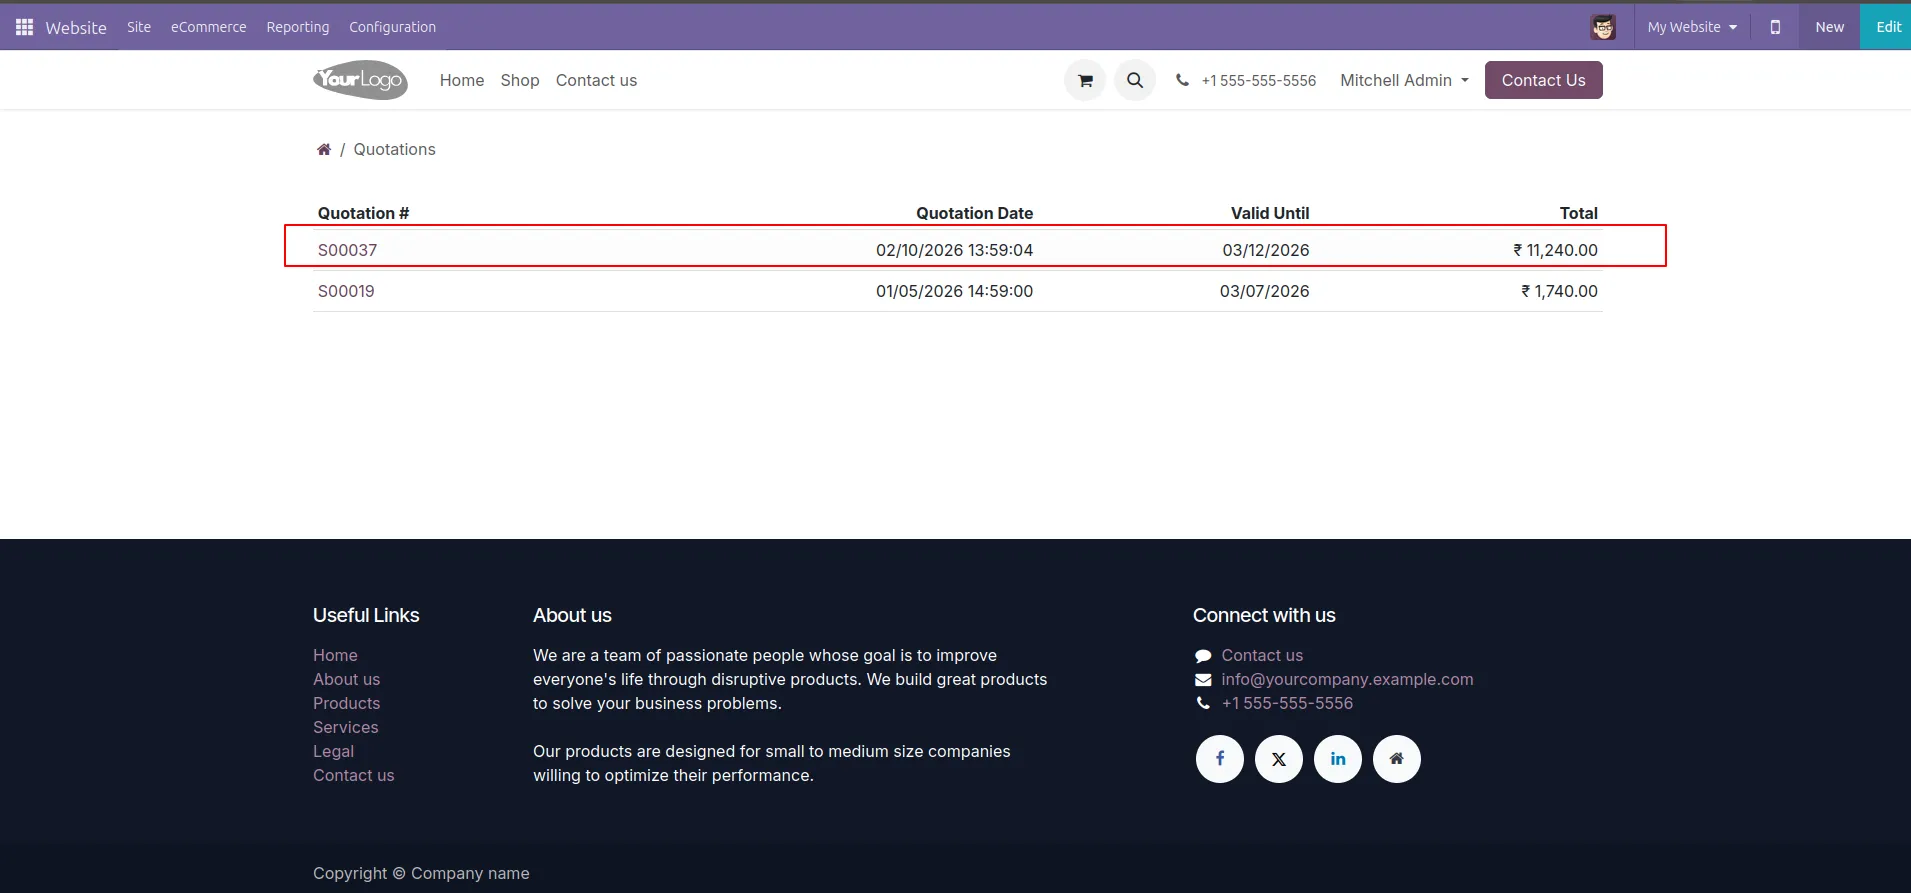
Task: Open the X (Twitter) social icon
Action: point(1279,759)
